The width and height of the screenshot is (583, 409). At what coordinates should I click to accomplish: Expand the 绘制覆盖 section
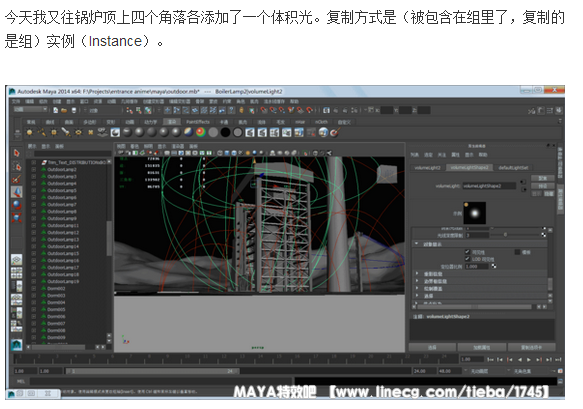417,288
